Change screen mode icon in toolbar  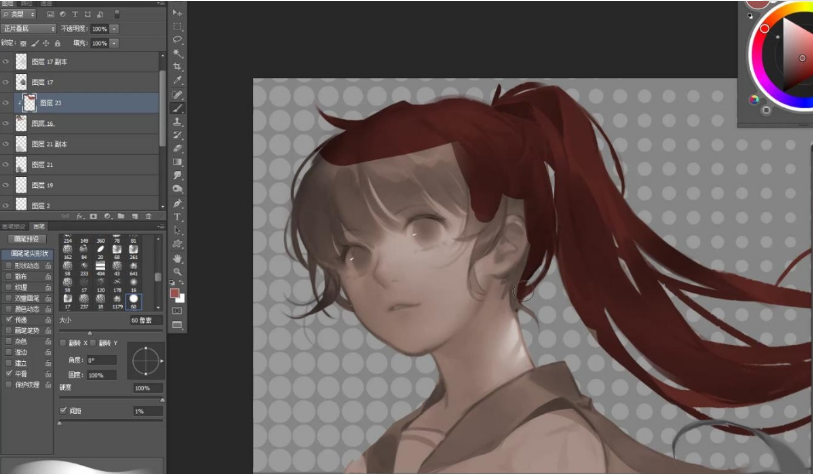[177, 325]
